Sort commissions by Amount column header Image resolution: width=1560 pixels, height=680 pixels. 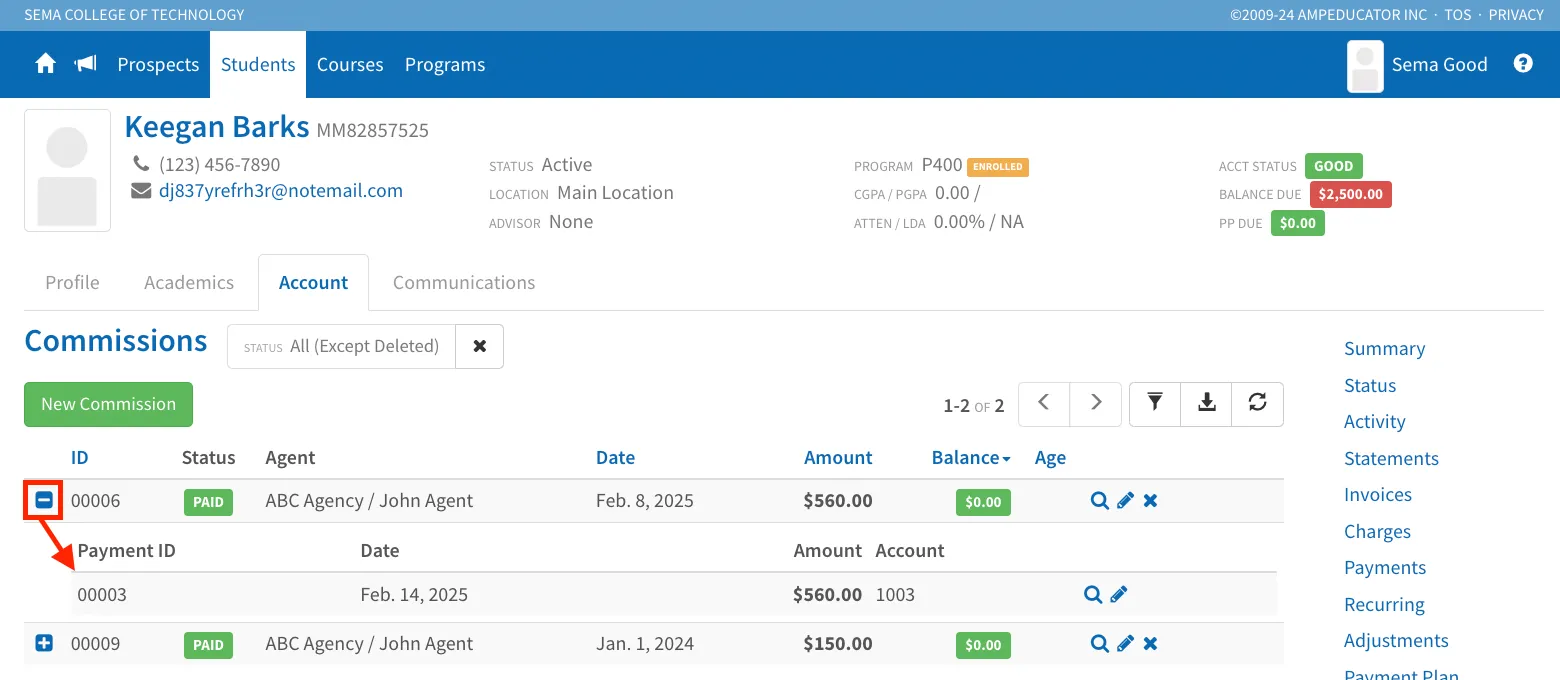coord(838,457)
